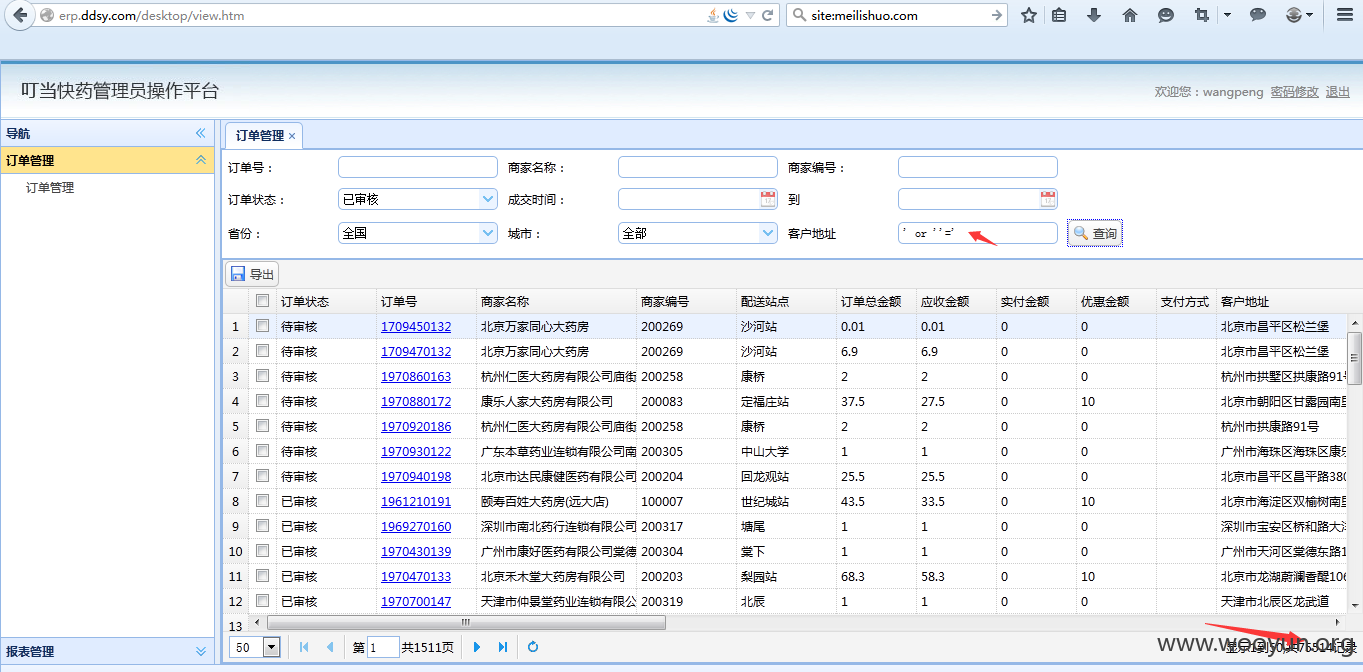Go to first page of grid
Image resolution: width=1363 pixels, height=672 pixels.
click(304, 647)
